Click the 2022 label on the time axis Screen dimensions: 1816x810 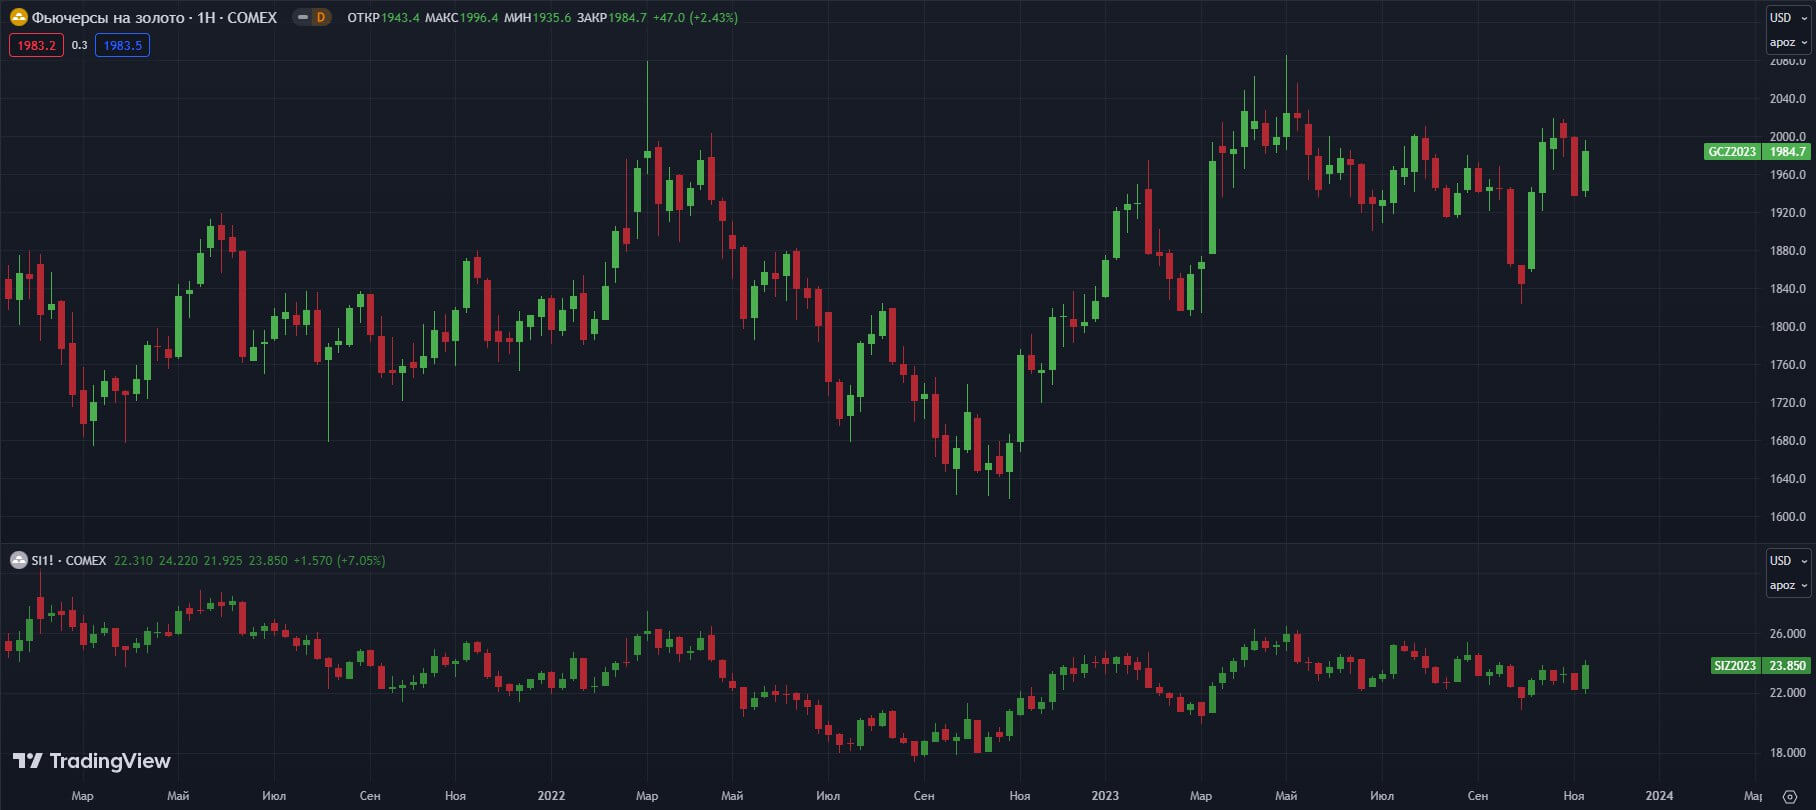tap(551, 796)
